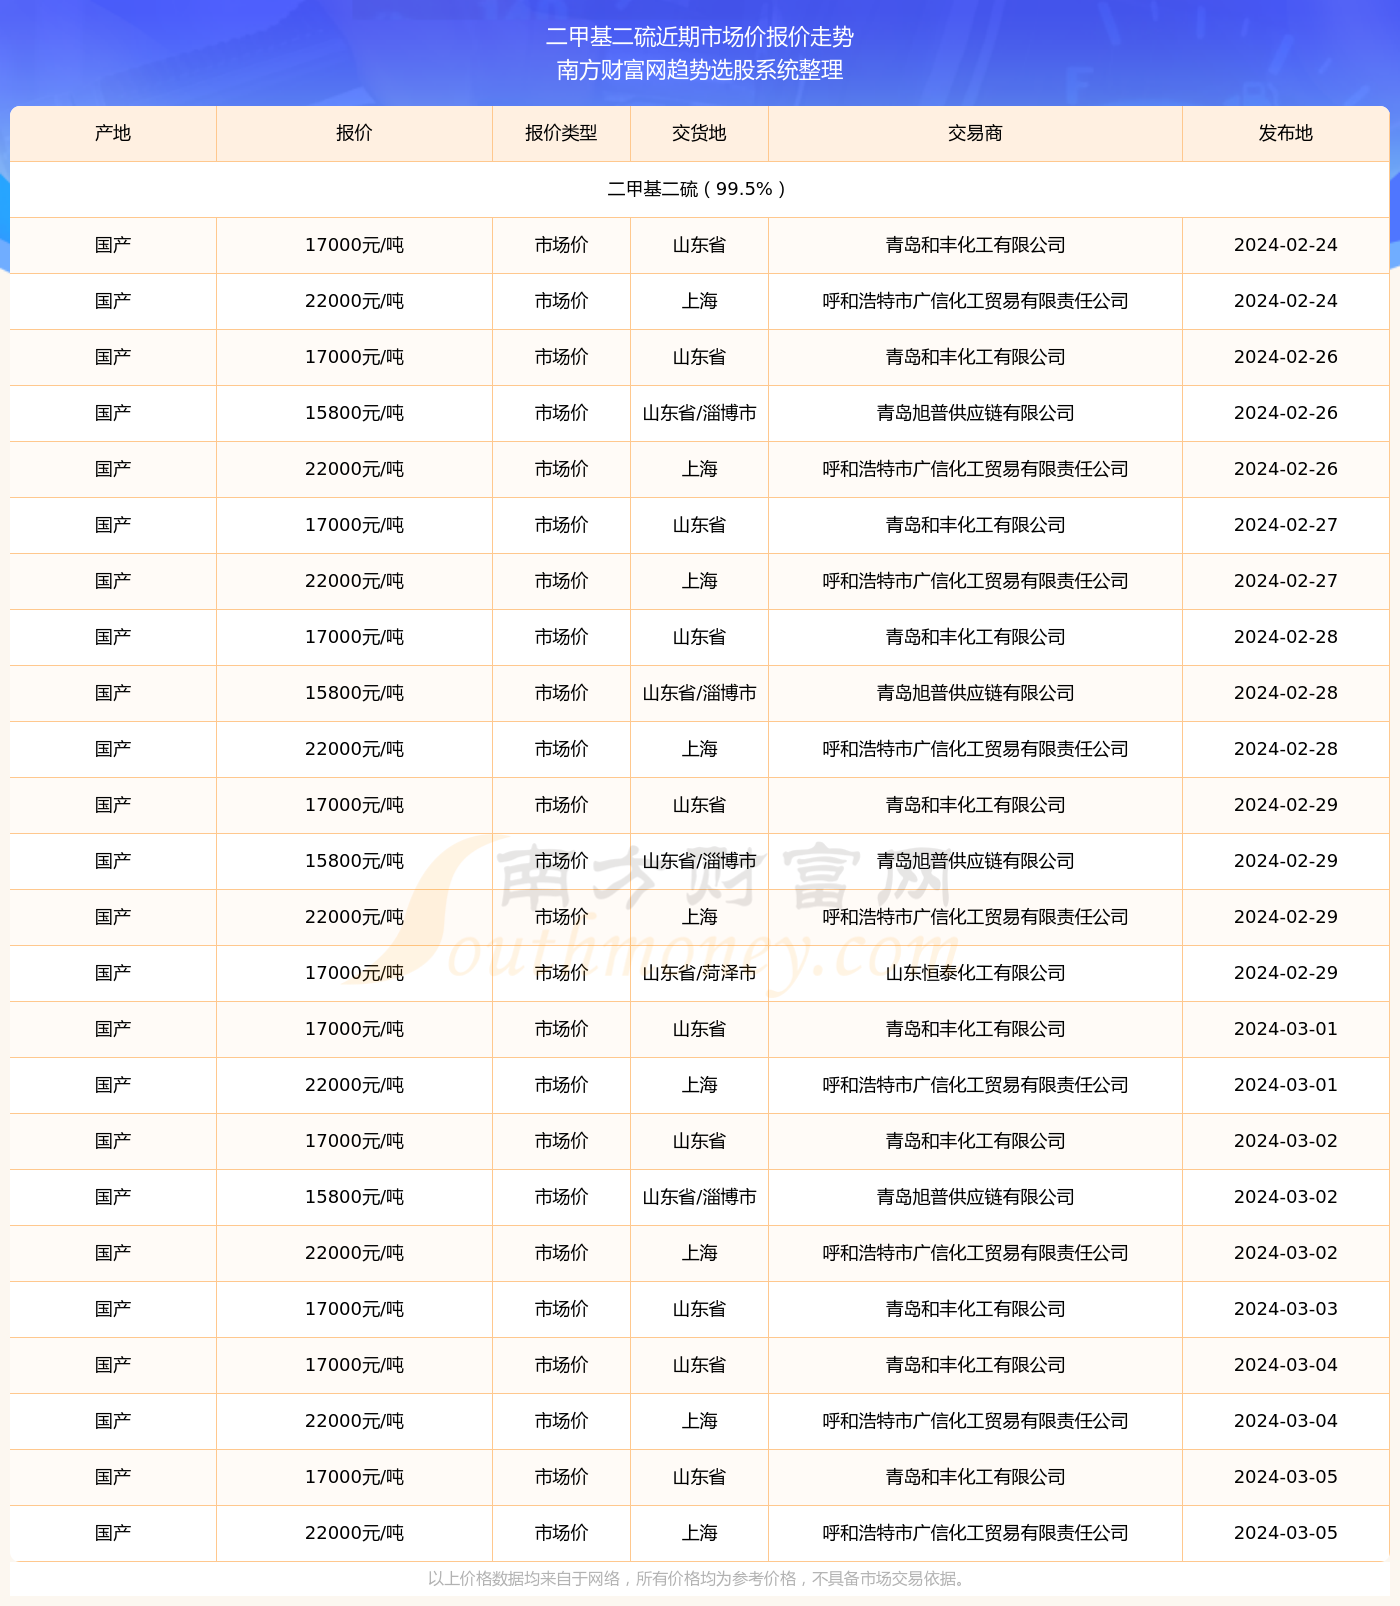Click the 产地 column header
Screen dimensions: 1400x1606
[113, 133]
